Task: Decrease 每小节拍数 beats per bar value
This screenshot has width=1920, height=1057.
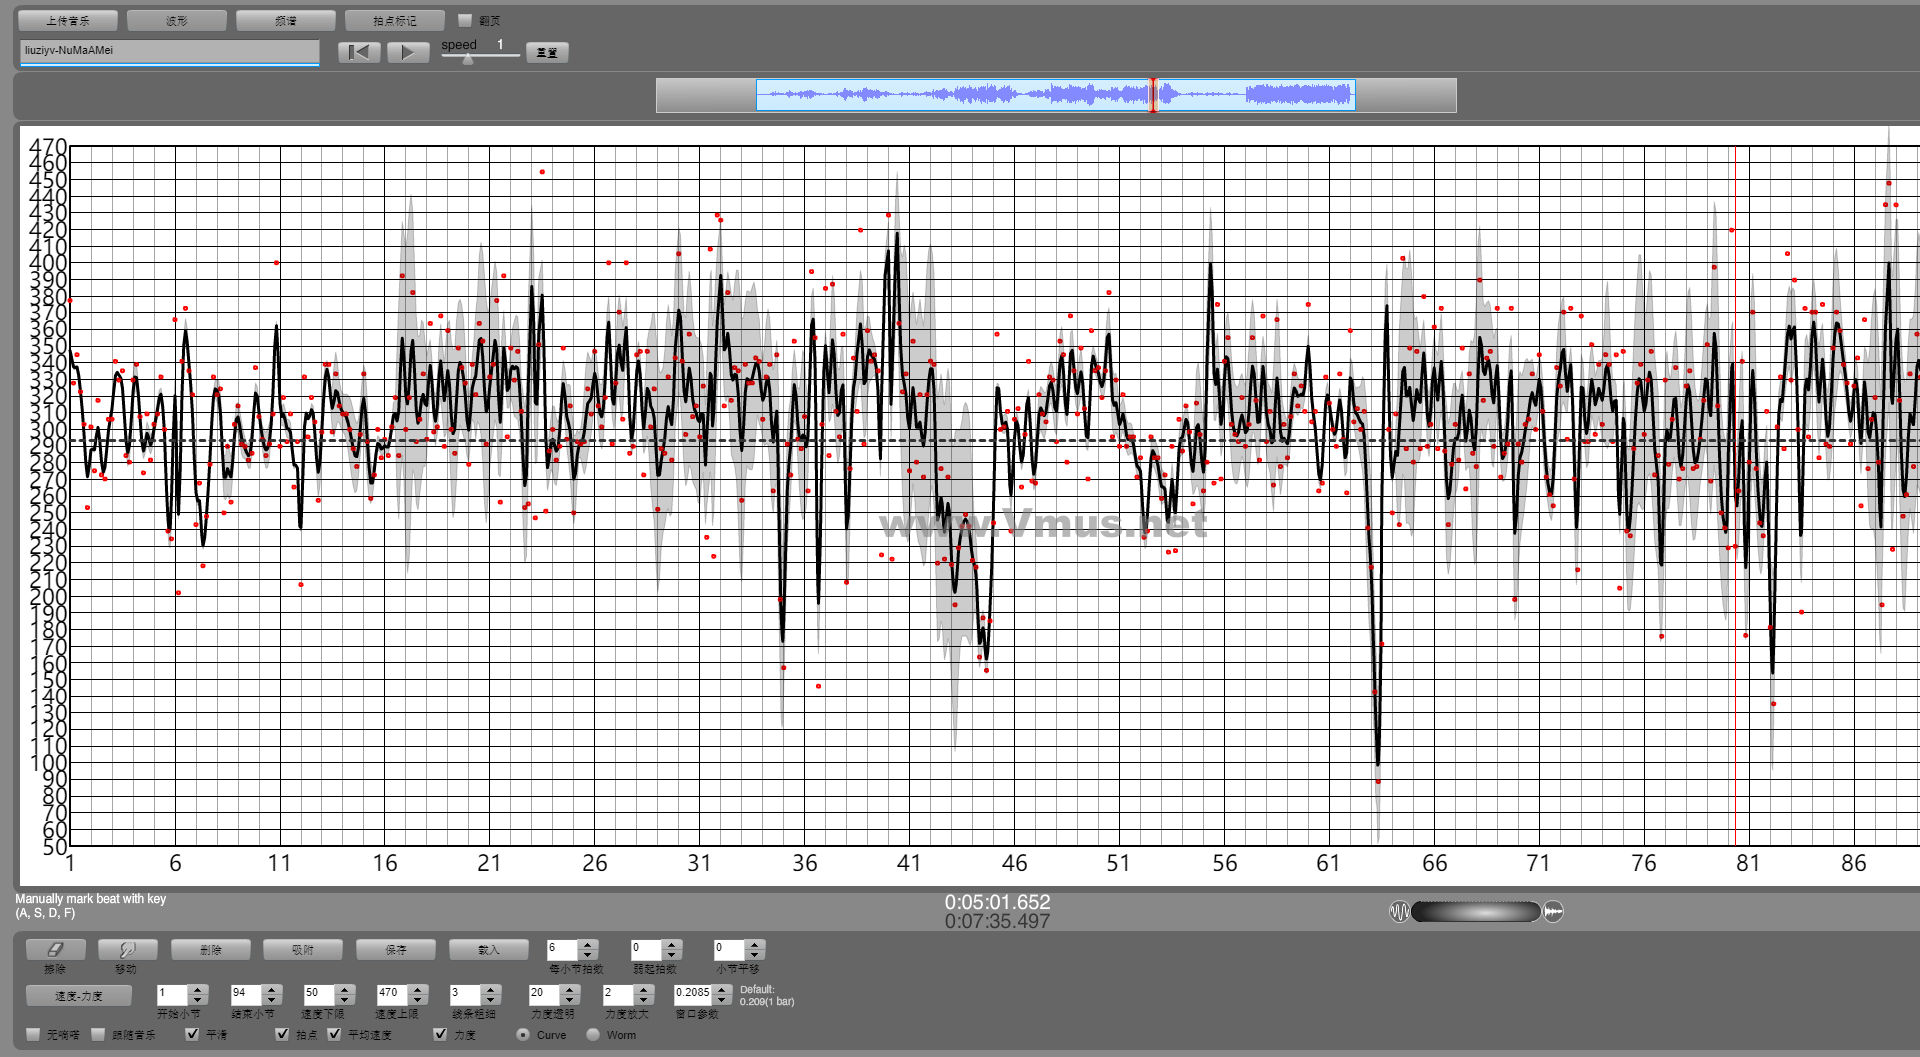Action: [589, 954]
